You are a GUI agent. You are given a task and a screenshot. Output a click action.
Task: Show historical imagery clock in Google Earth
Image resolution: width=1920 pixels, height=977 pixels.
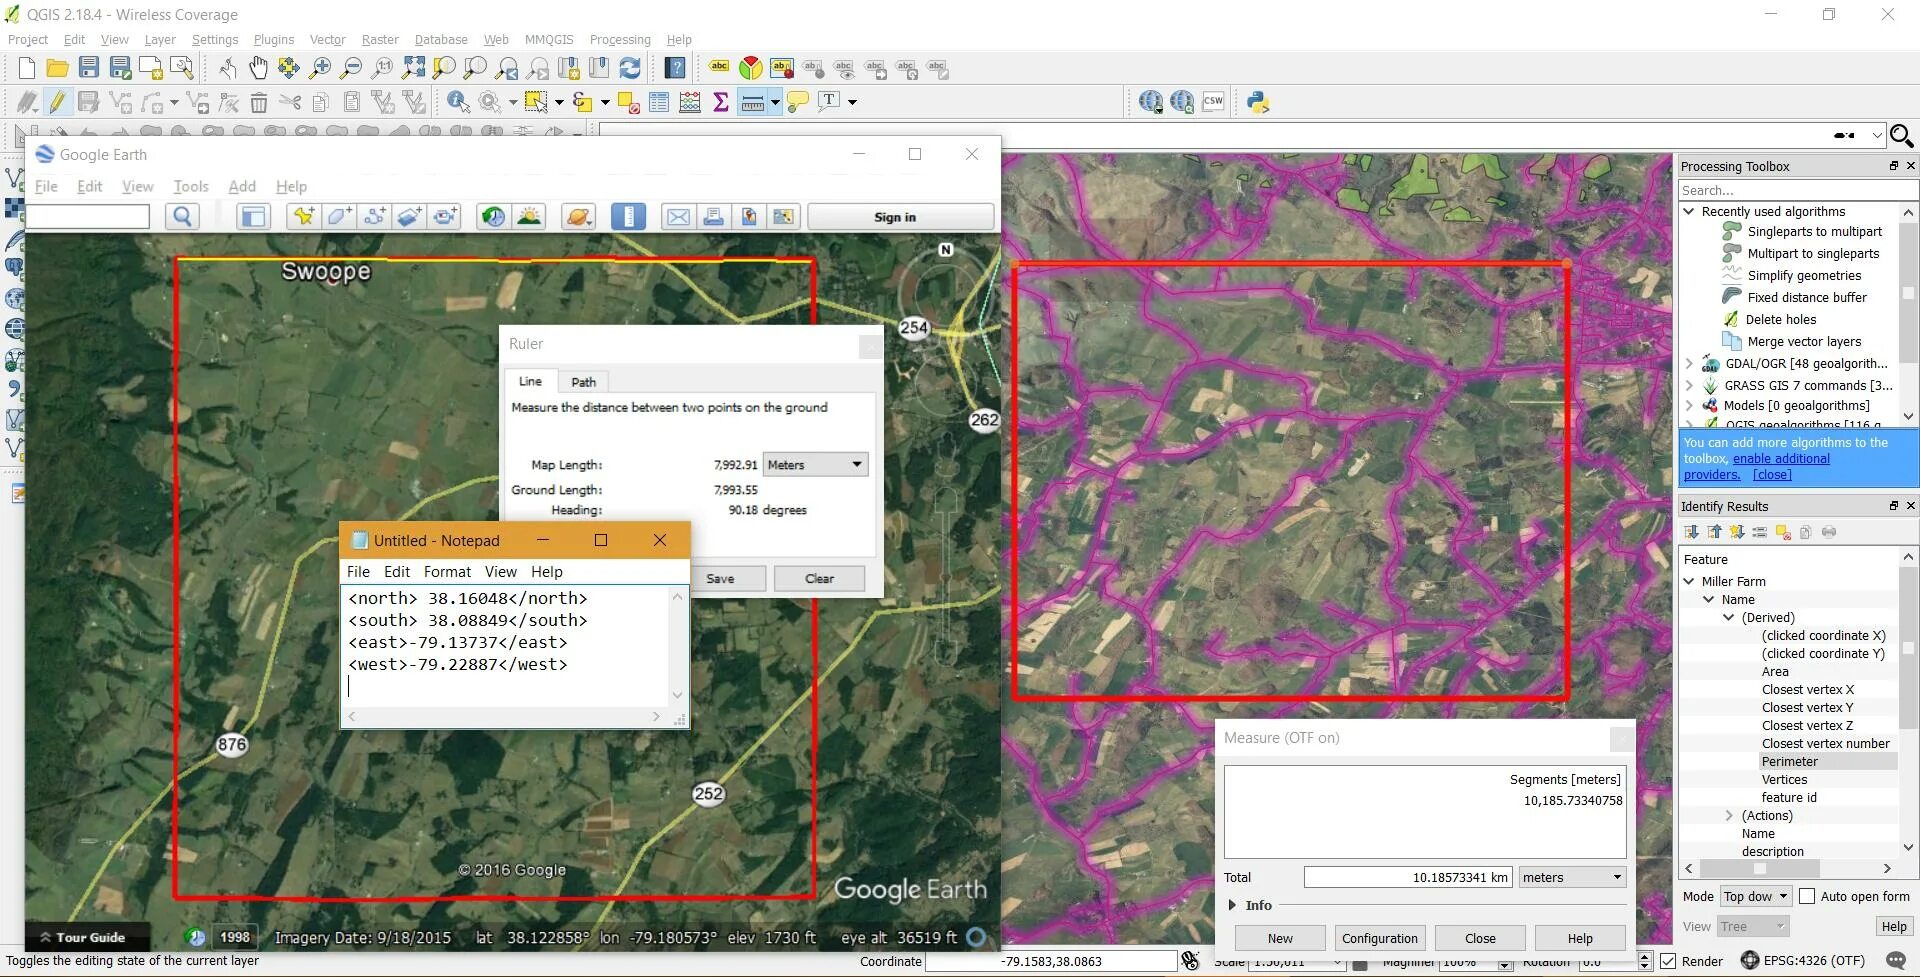click(x=493, y=216)
